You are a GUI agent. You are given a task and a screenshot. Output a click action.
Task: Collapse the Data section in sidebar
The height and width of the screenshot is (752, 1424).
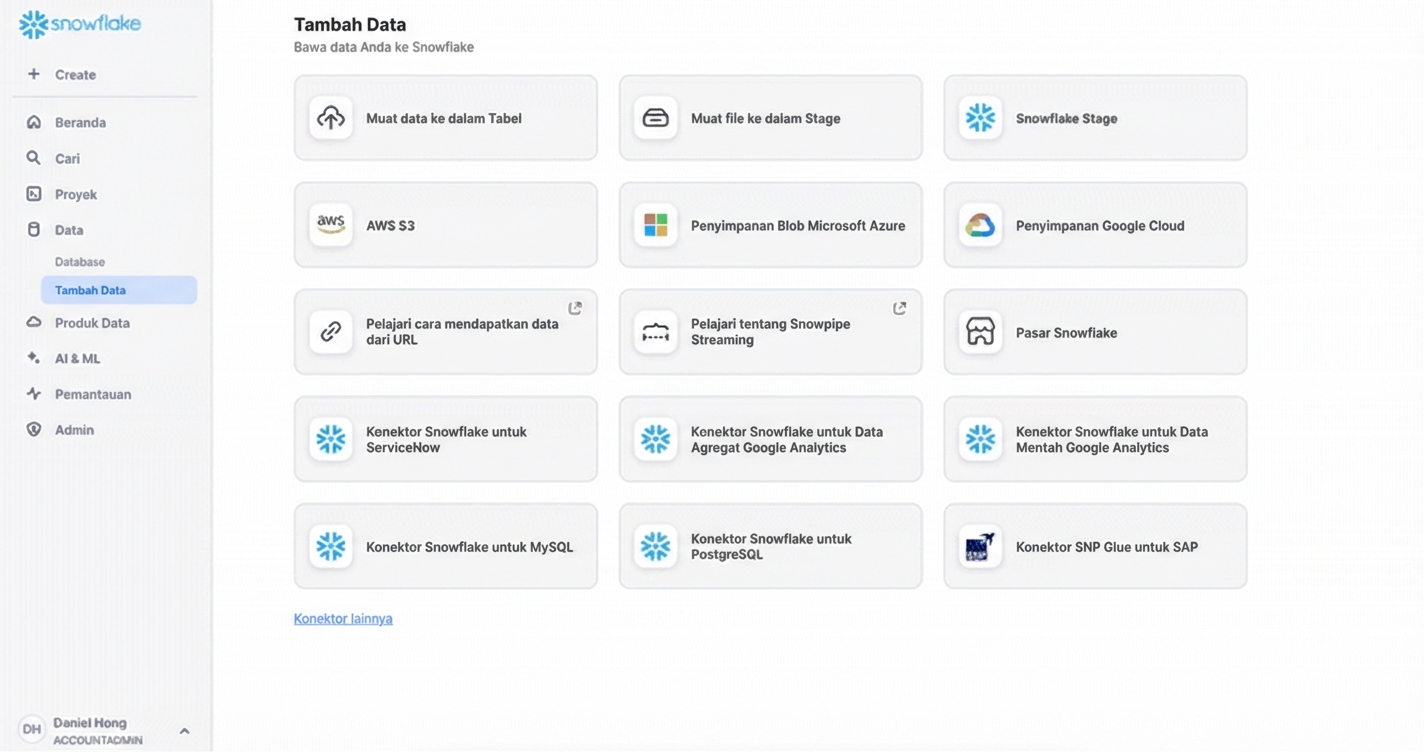pos(68,230)
